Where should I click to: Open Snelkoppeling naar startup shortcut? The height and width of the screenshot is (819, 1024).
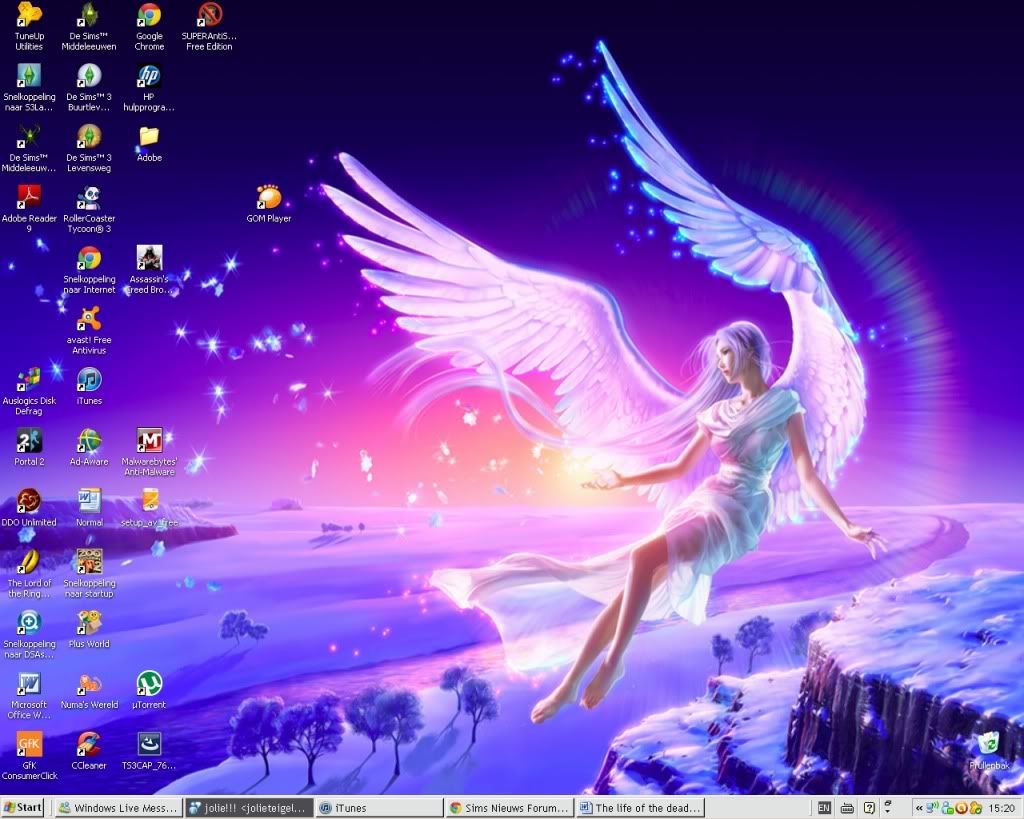[x=89, y=573]
